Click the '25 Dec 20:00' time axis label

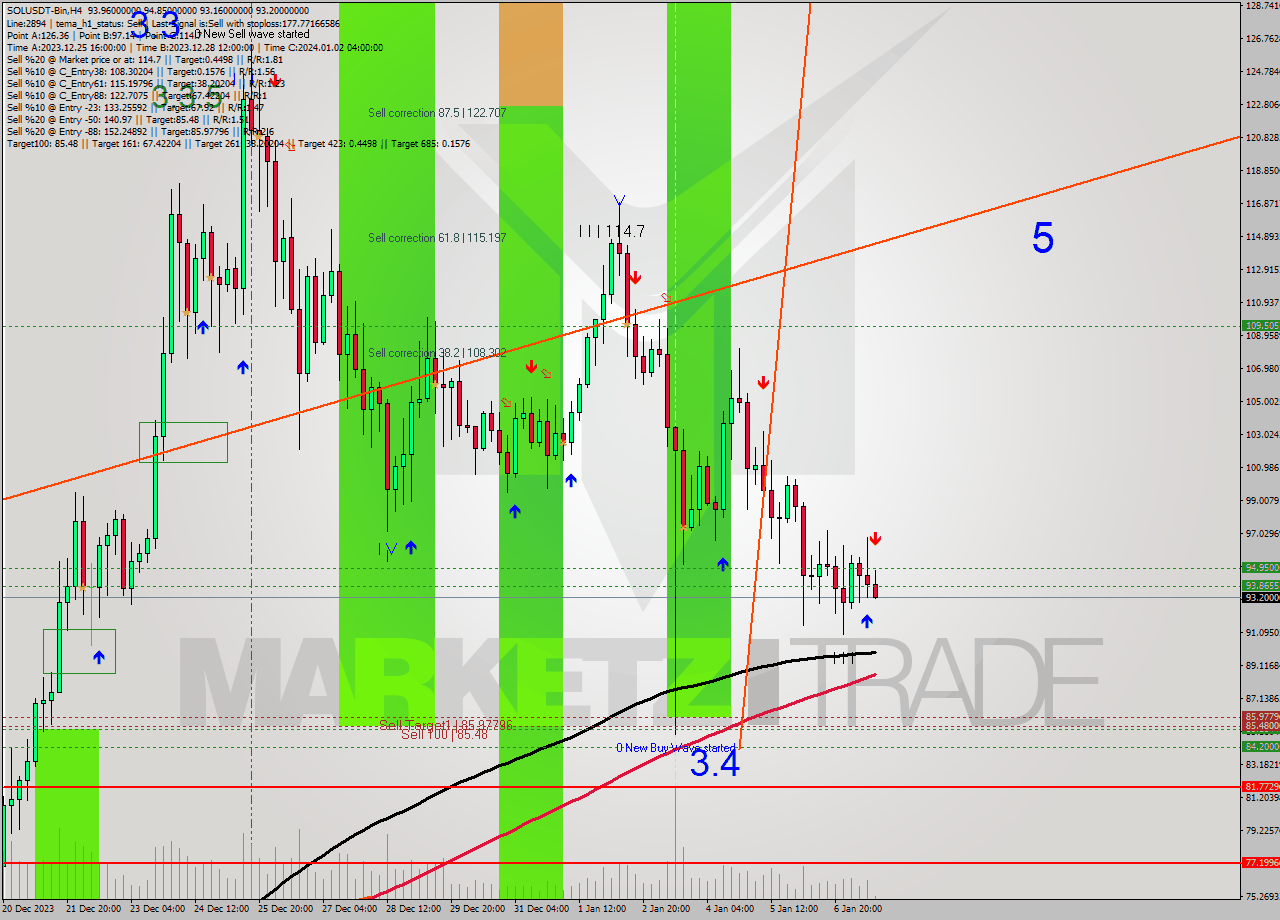pos(285,909)
